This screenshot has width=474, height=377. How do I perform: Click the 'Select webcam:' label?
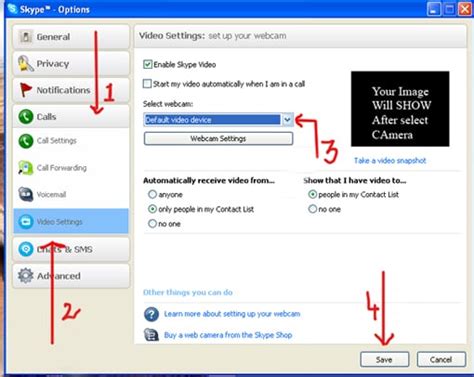click(x=168, y=104)
